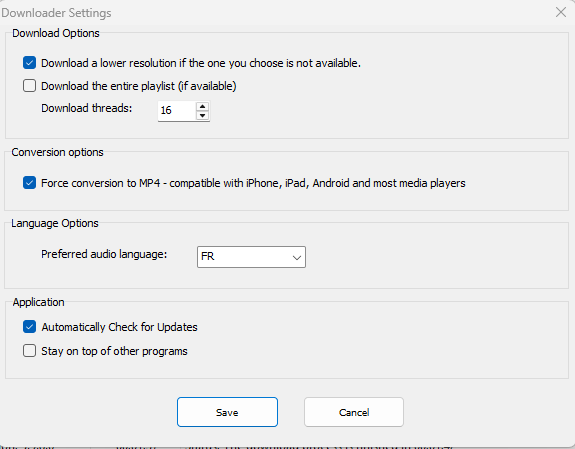This screenshot has height=449, width=575.
Task: Close the Downloader Settings window
Action: tap(561, 12)
